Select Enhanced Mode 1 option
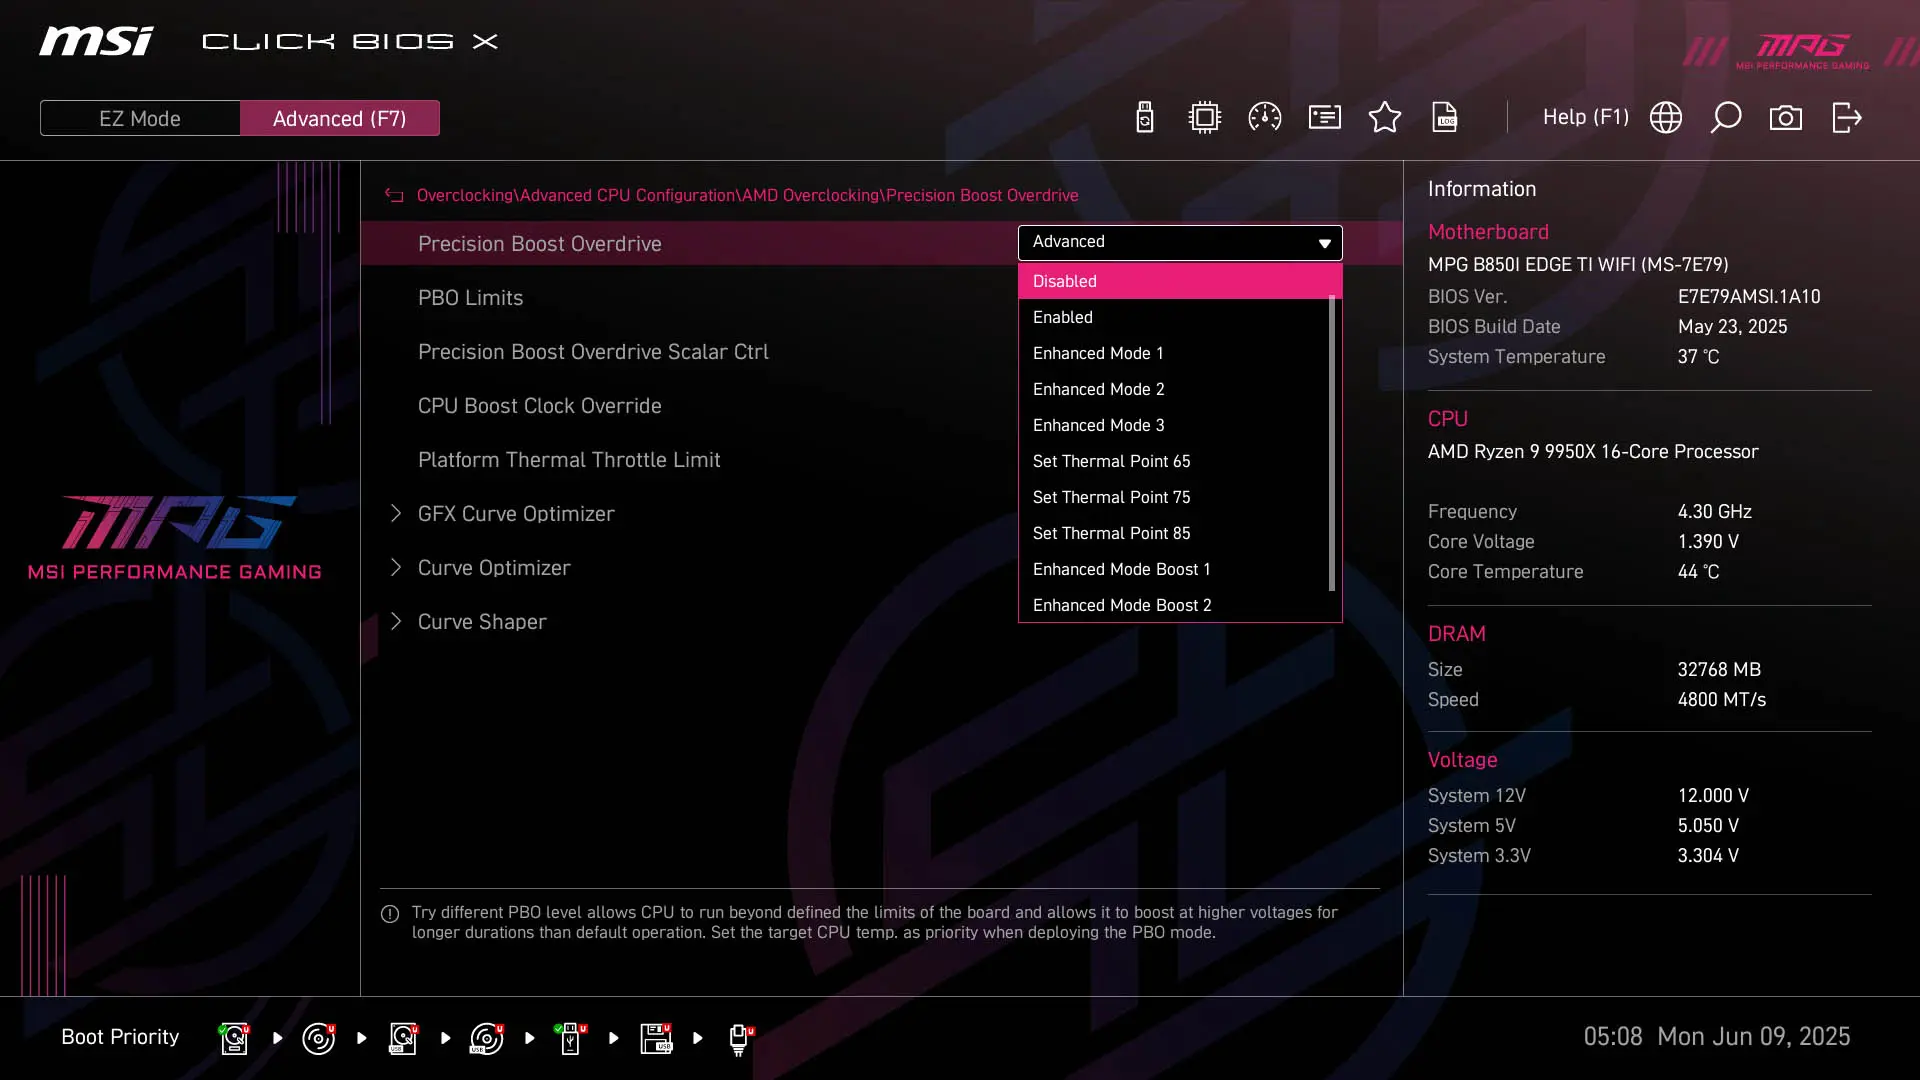The width and height of the screenshot is (1920, 1080). point(1174,353)
